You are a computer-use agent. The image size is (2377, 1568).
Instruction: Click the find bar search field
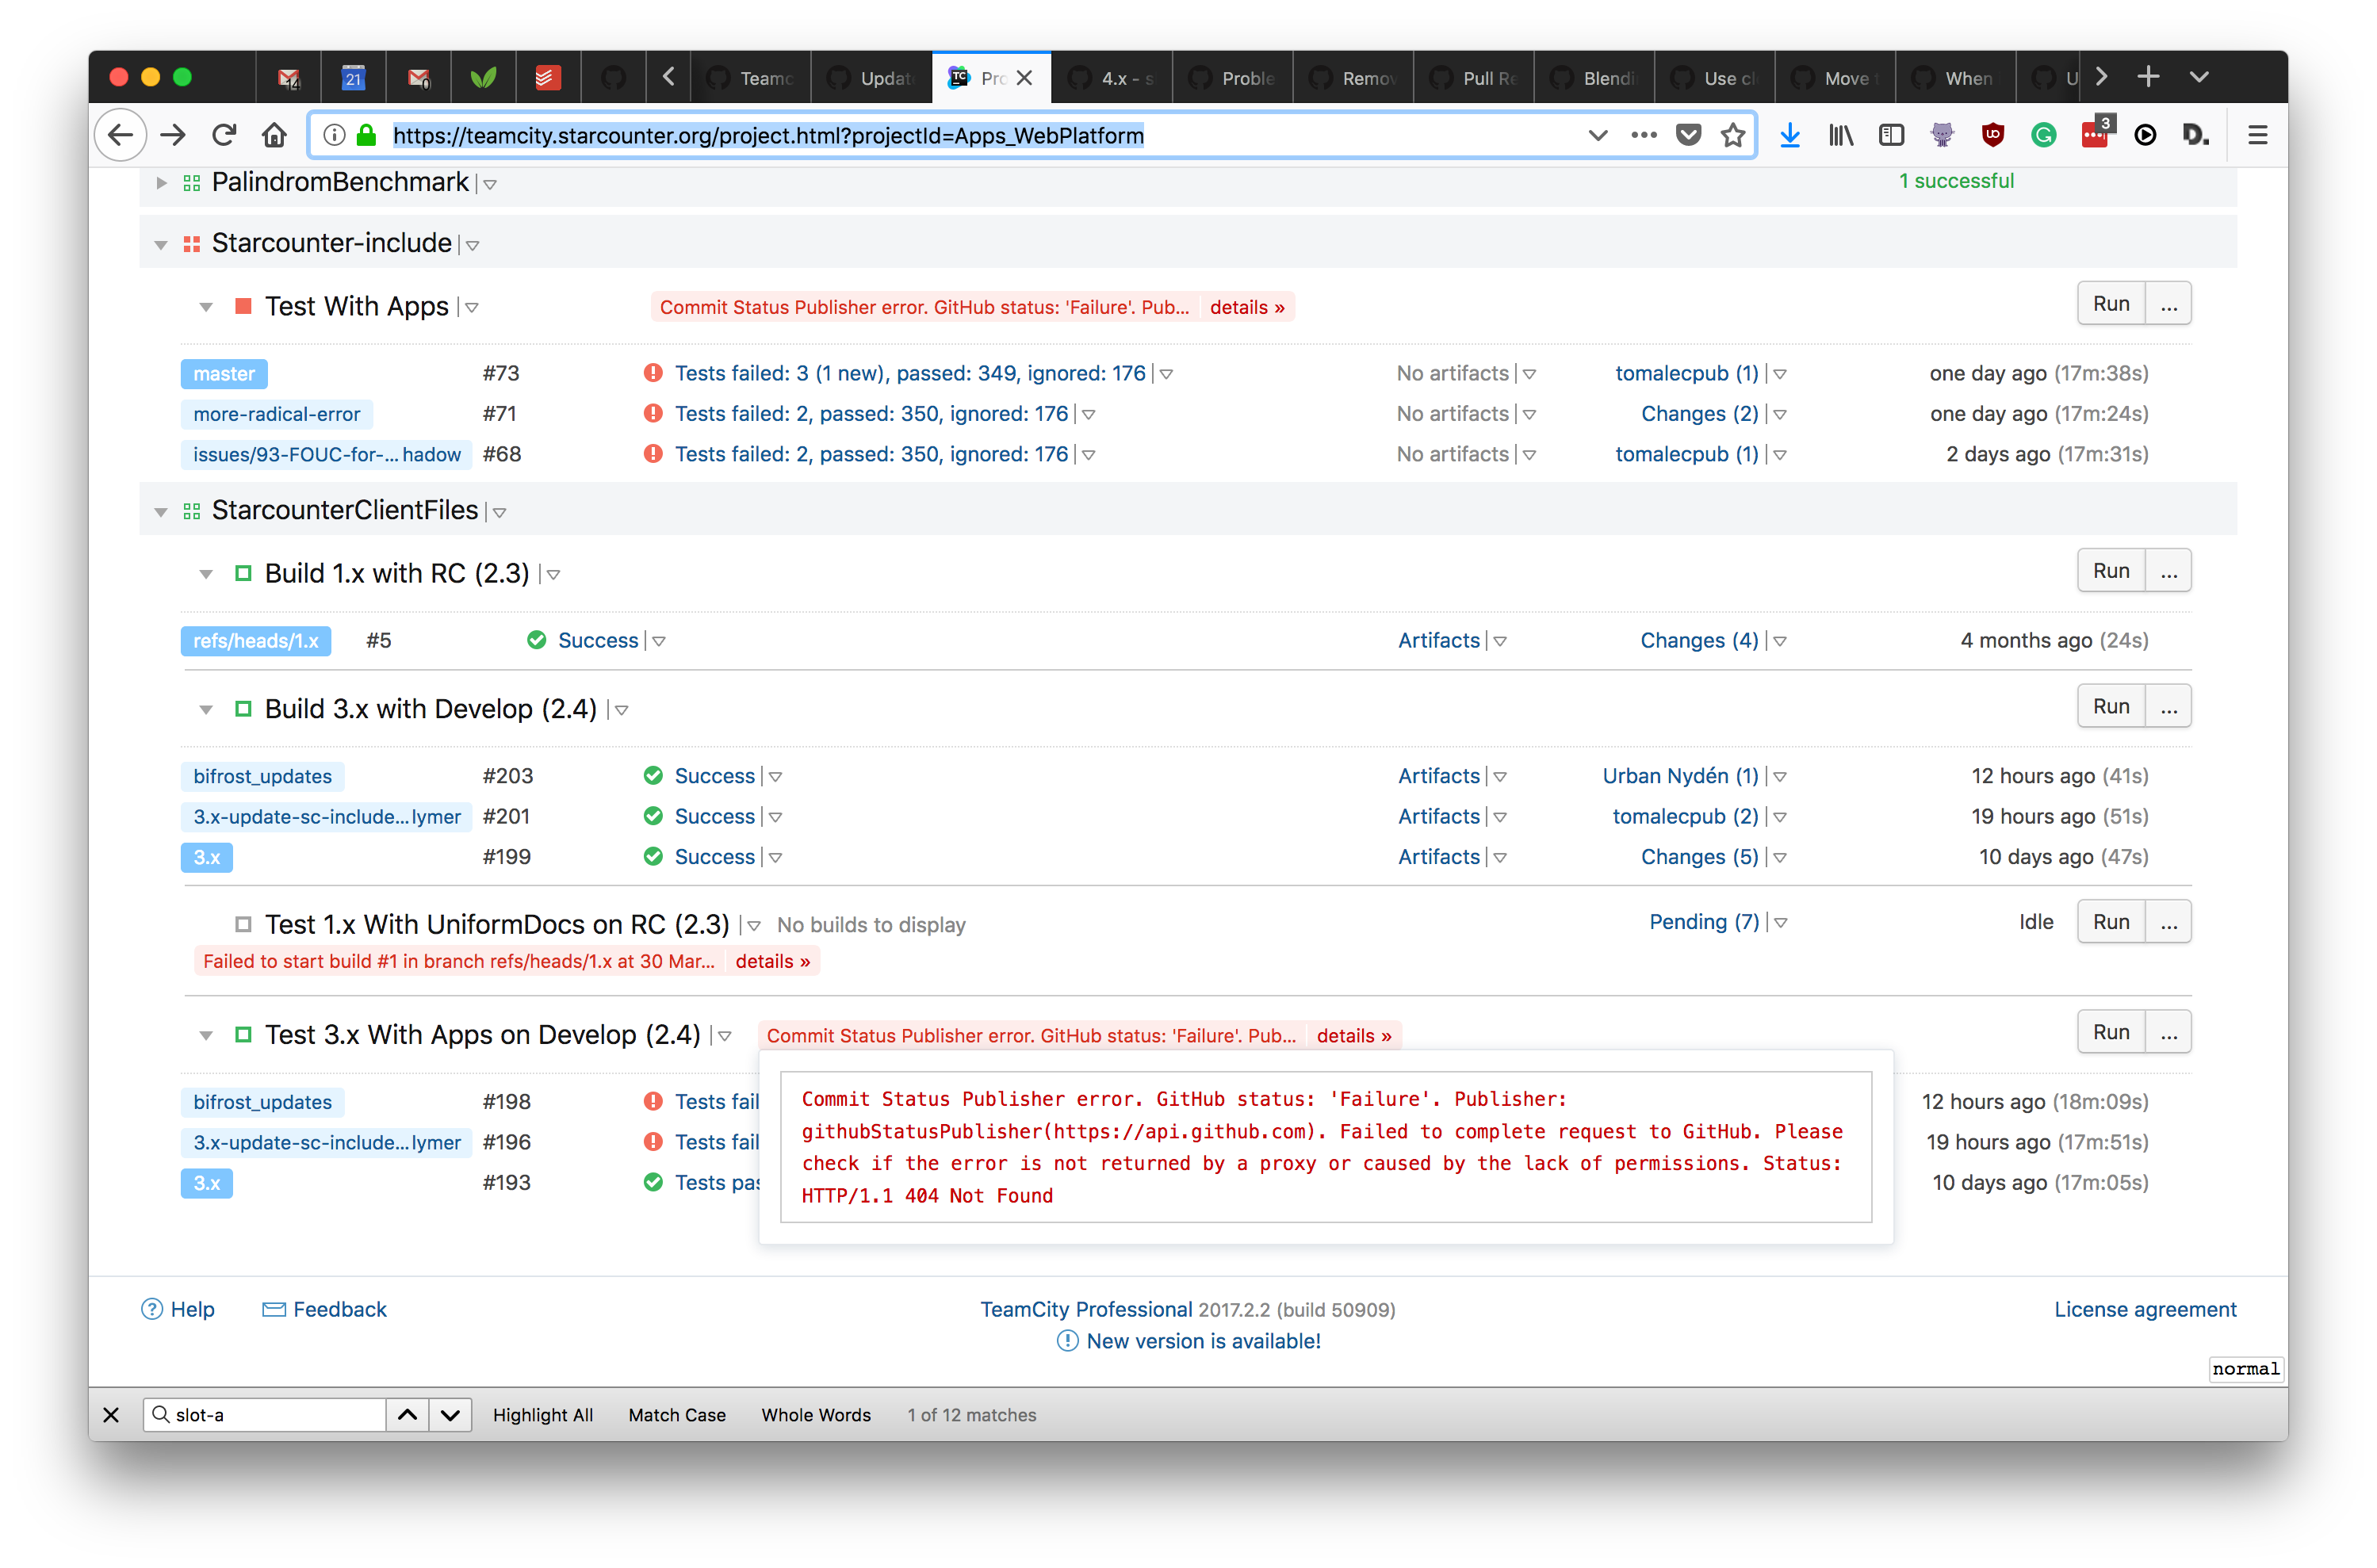tap(265, 1415)
